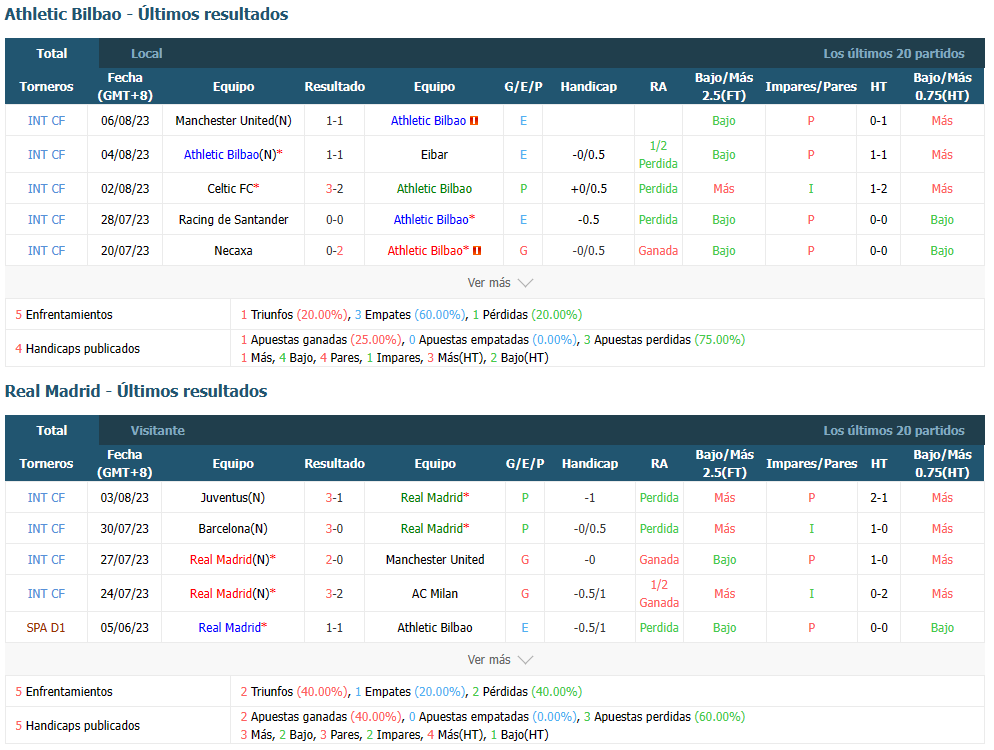
Task: Click team name Manchester United(N) on 06/08/23
Action: pyautogui.click(x=233, y=120)
